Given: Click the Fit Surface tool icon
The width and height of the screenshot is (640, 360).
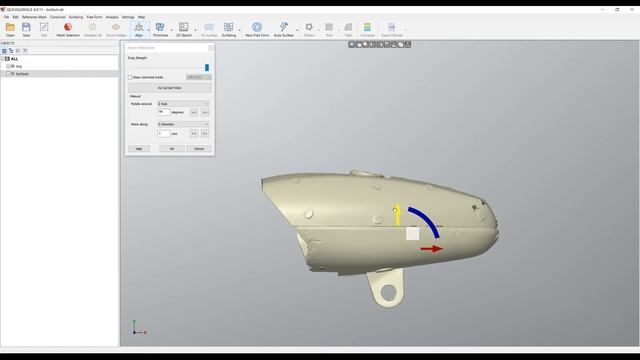Looking at the screenshot, I should click(x=209, y=27).
